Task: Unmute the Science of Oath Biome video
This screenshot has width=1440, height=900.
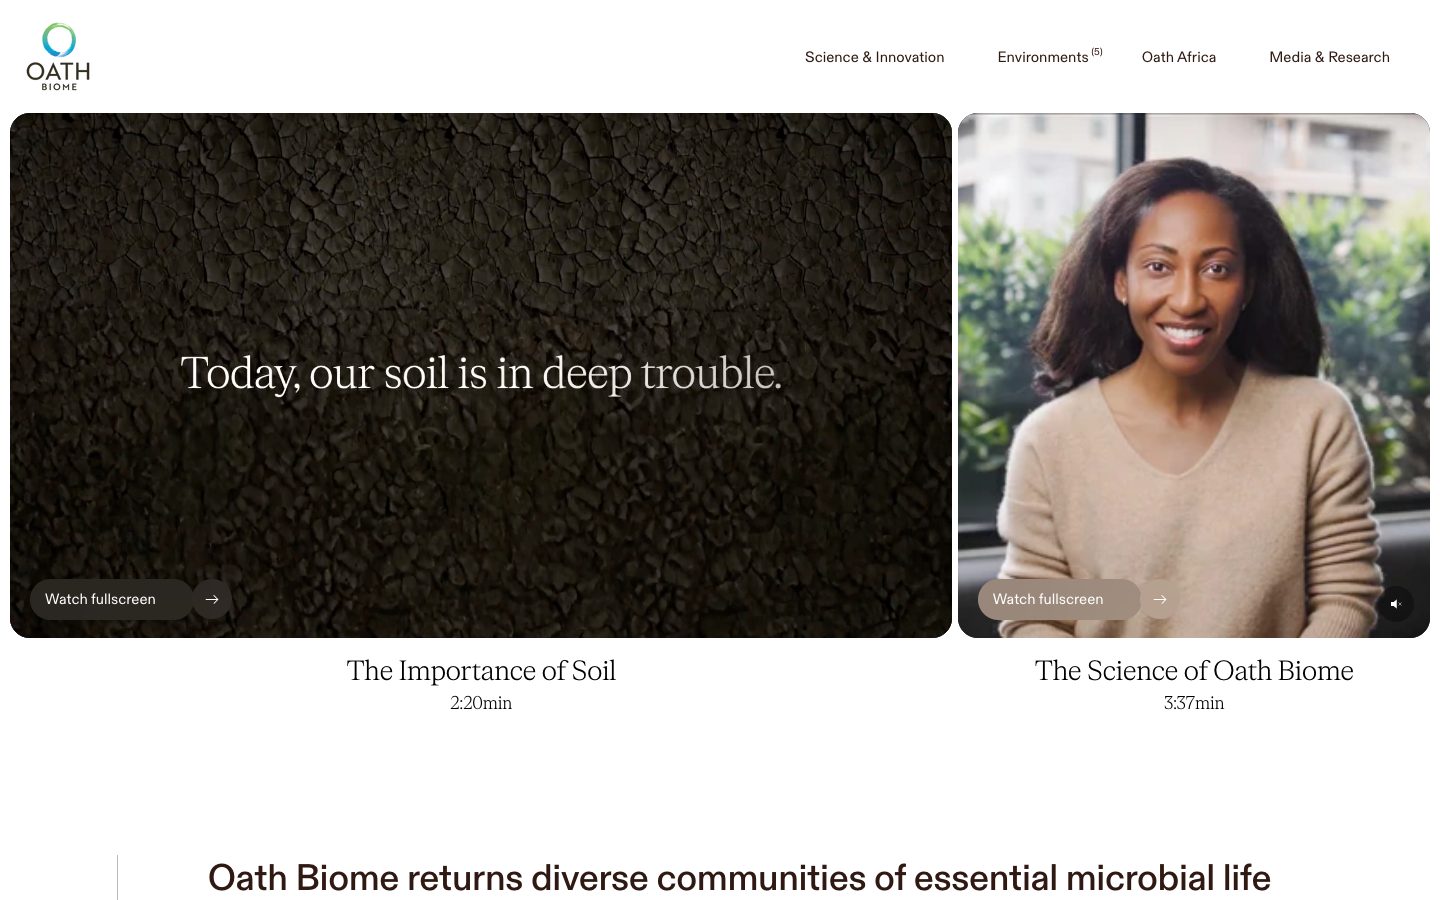Action: pyautogui.click(x=1396, y=603)
